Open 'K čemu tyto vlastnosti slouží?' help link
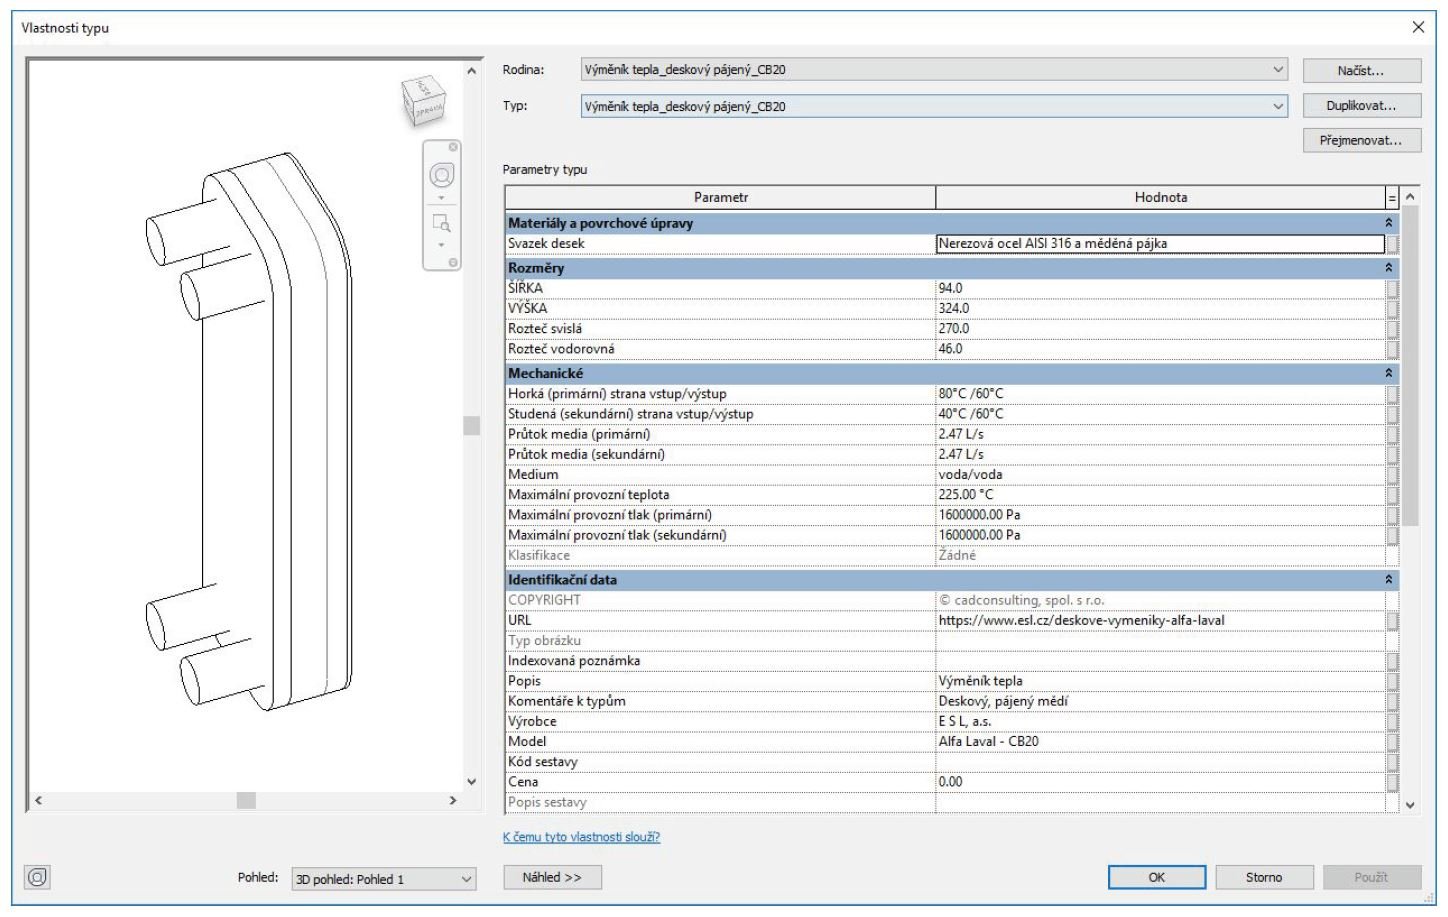 (x=581, y=837)
